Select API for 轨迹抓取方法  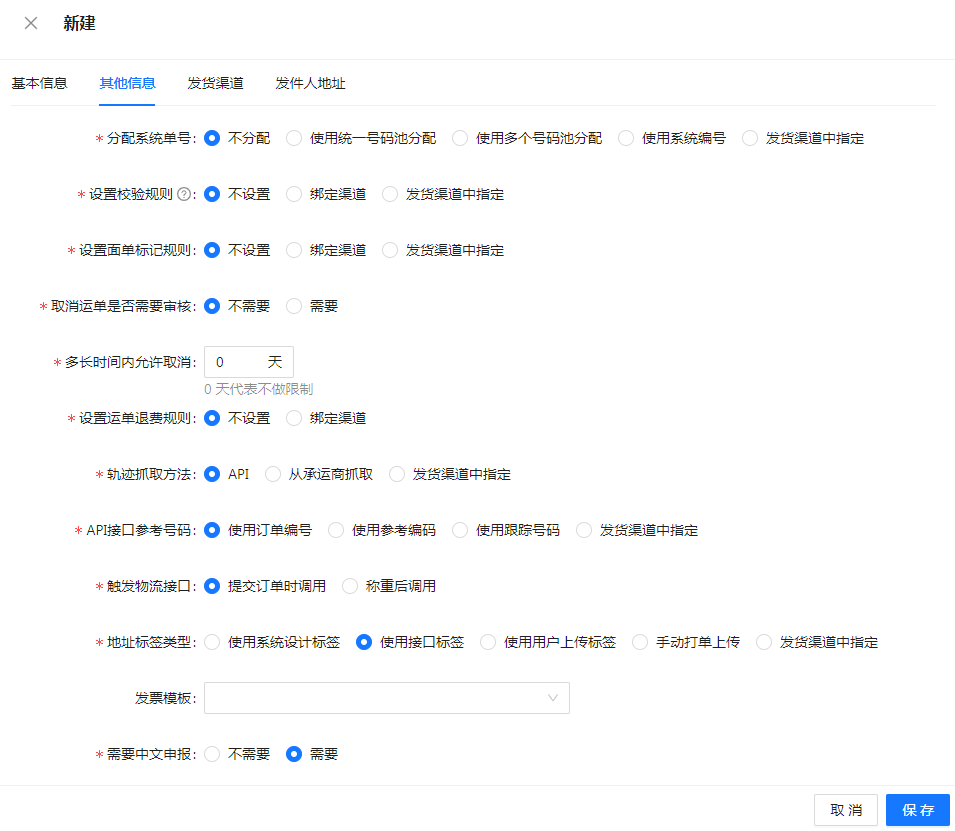pos(212,474)
